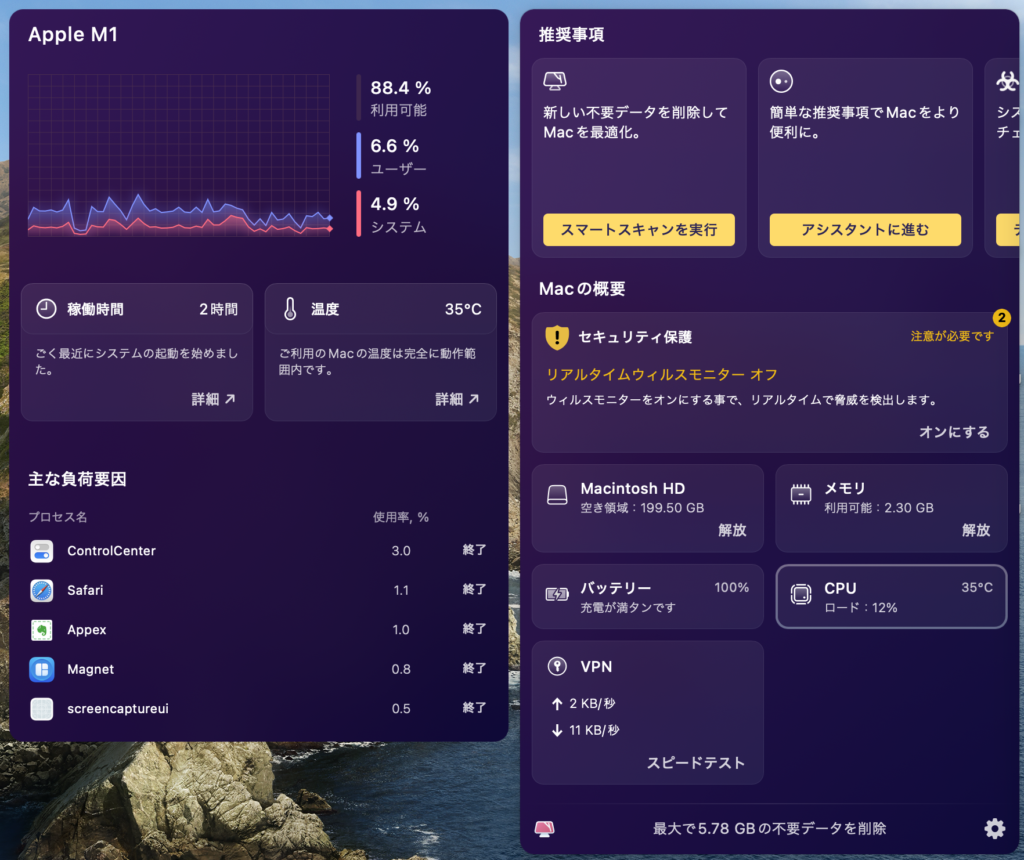
Task: Click the biohazard icon on the cut-off card
Action: tap(1007, 82)
